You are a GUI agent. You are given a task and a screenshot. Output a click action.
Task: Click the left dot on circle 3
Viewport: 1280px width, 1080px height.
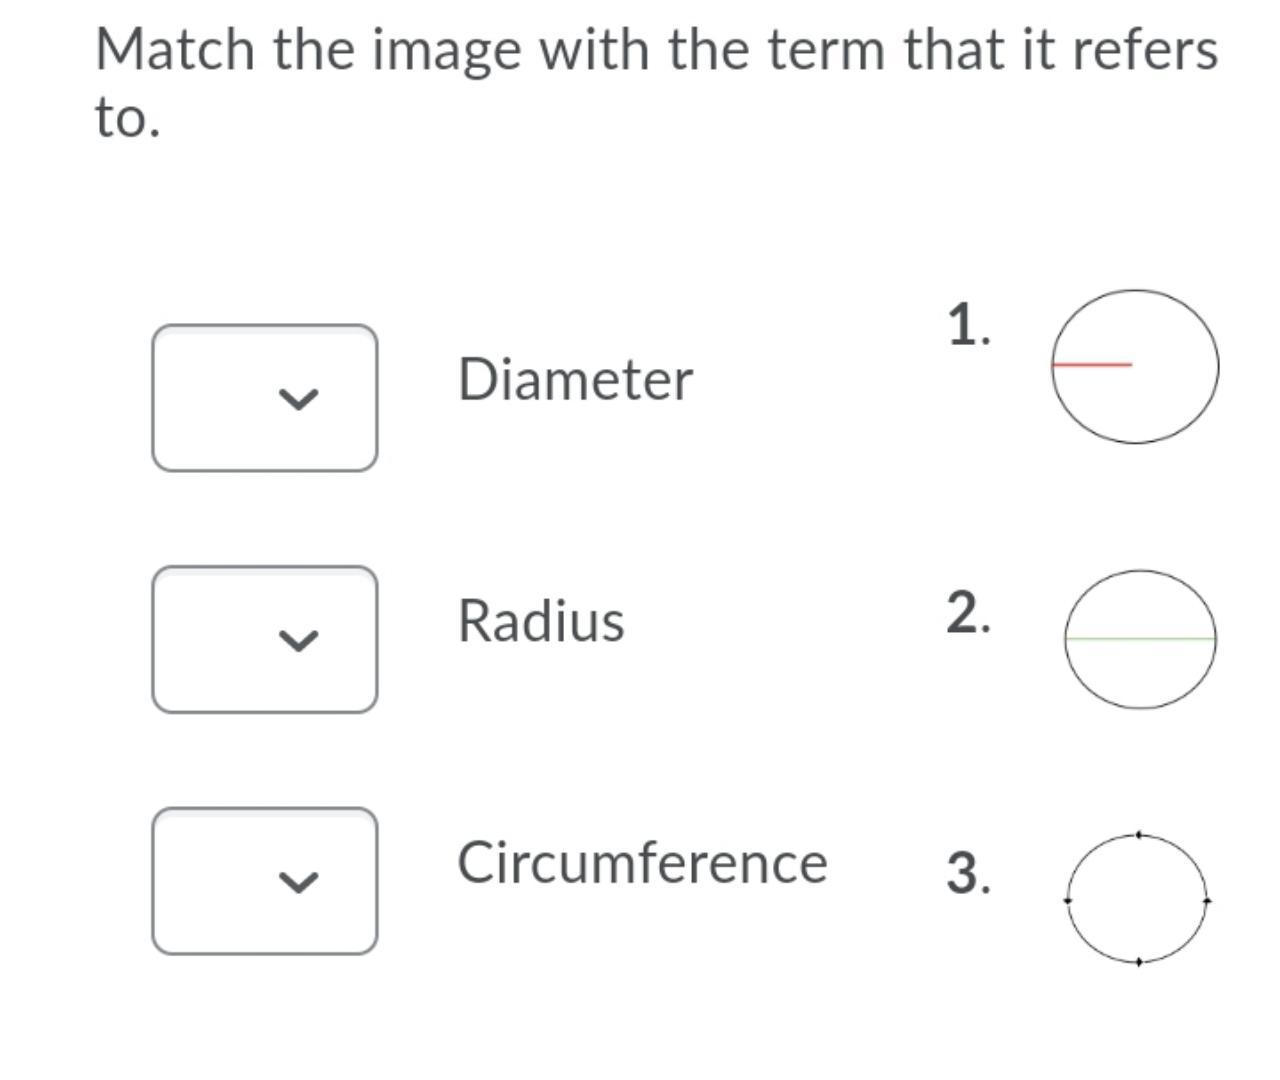click(x=1068, y=900)
